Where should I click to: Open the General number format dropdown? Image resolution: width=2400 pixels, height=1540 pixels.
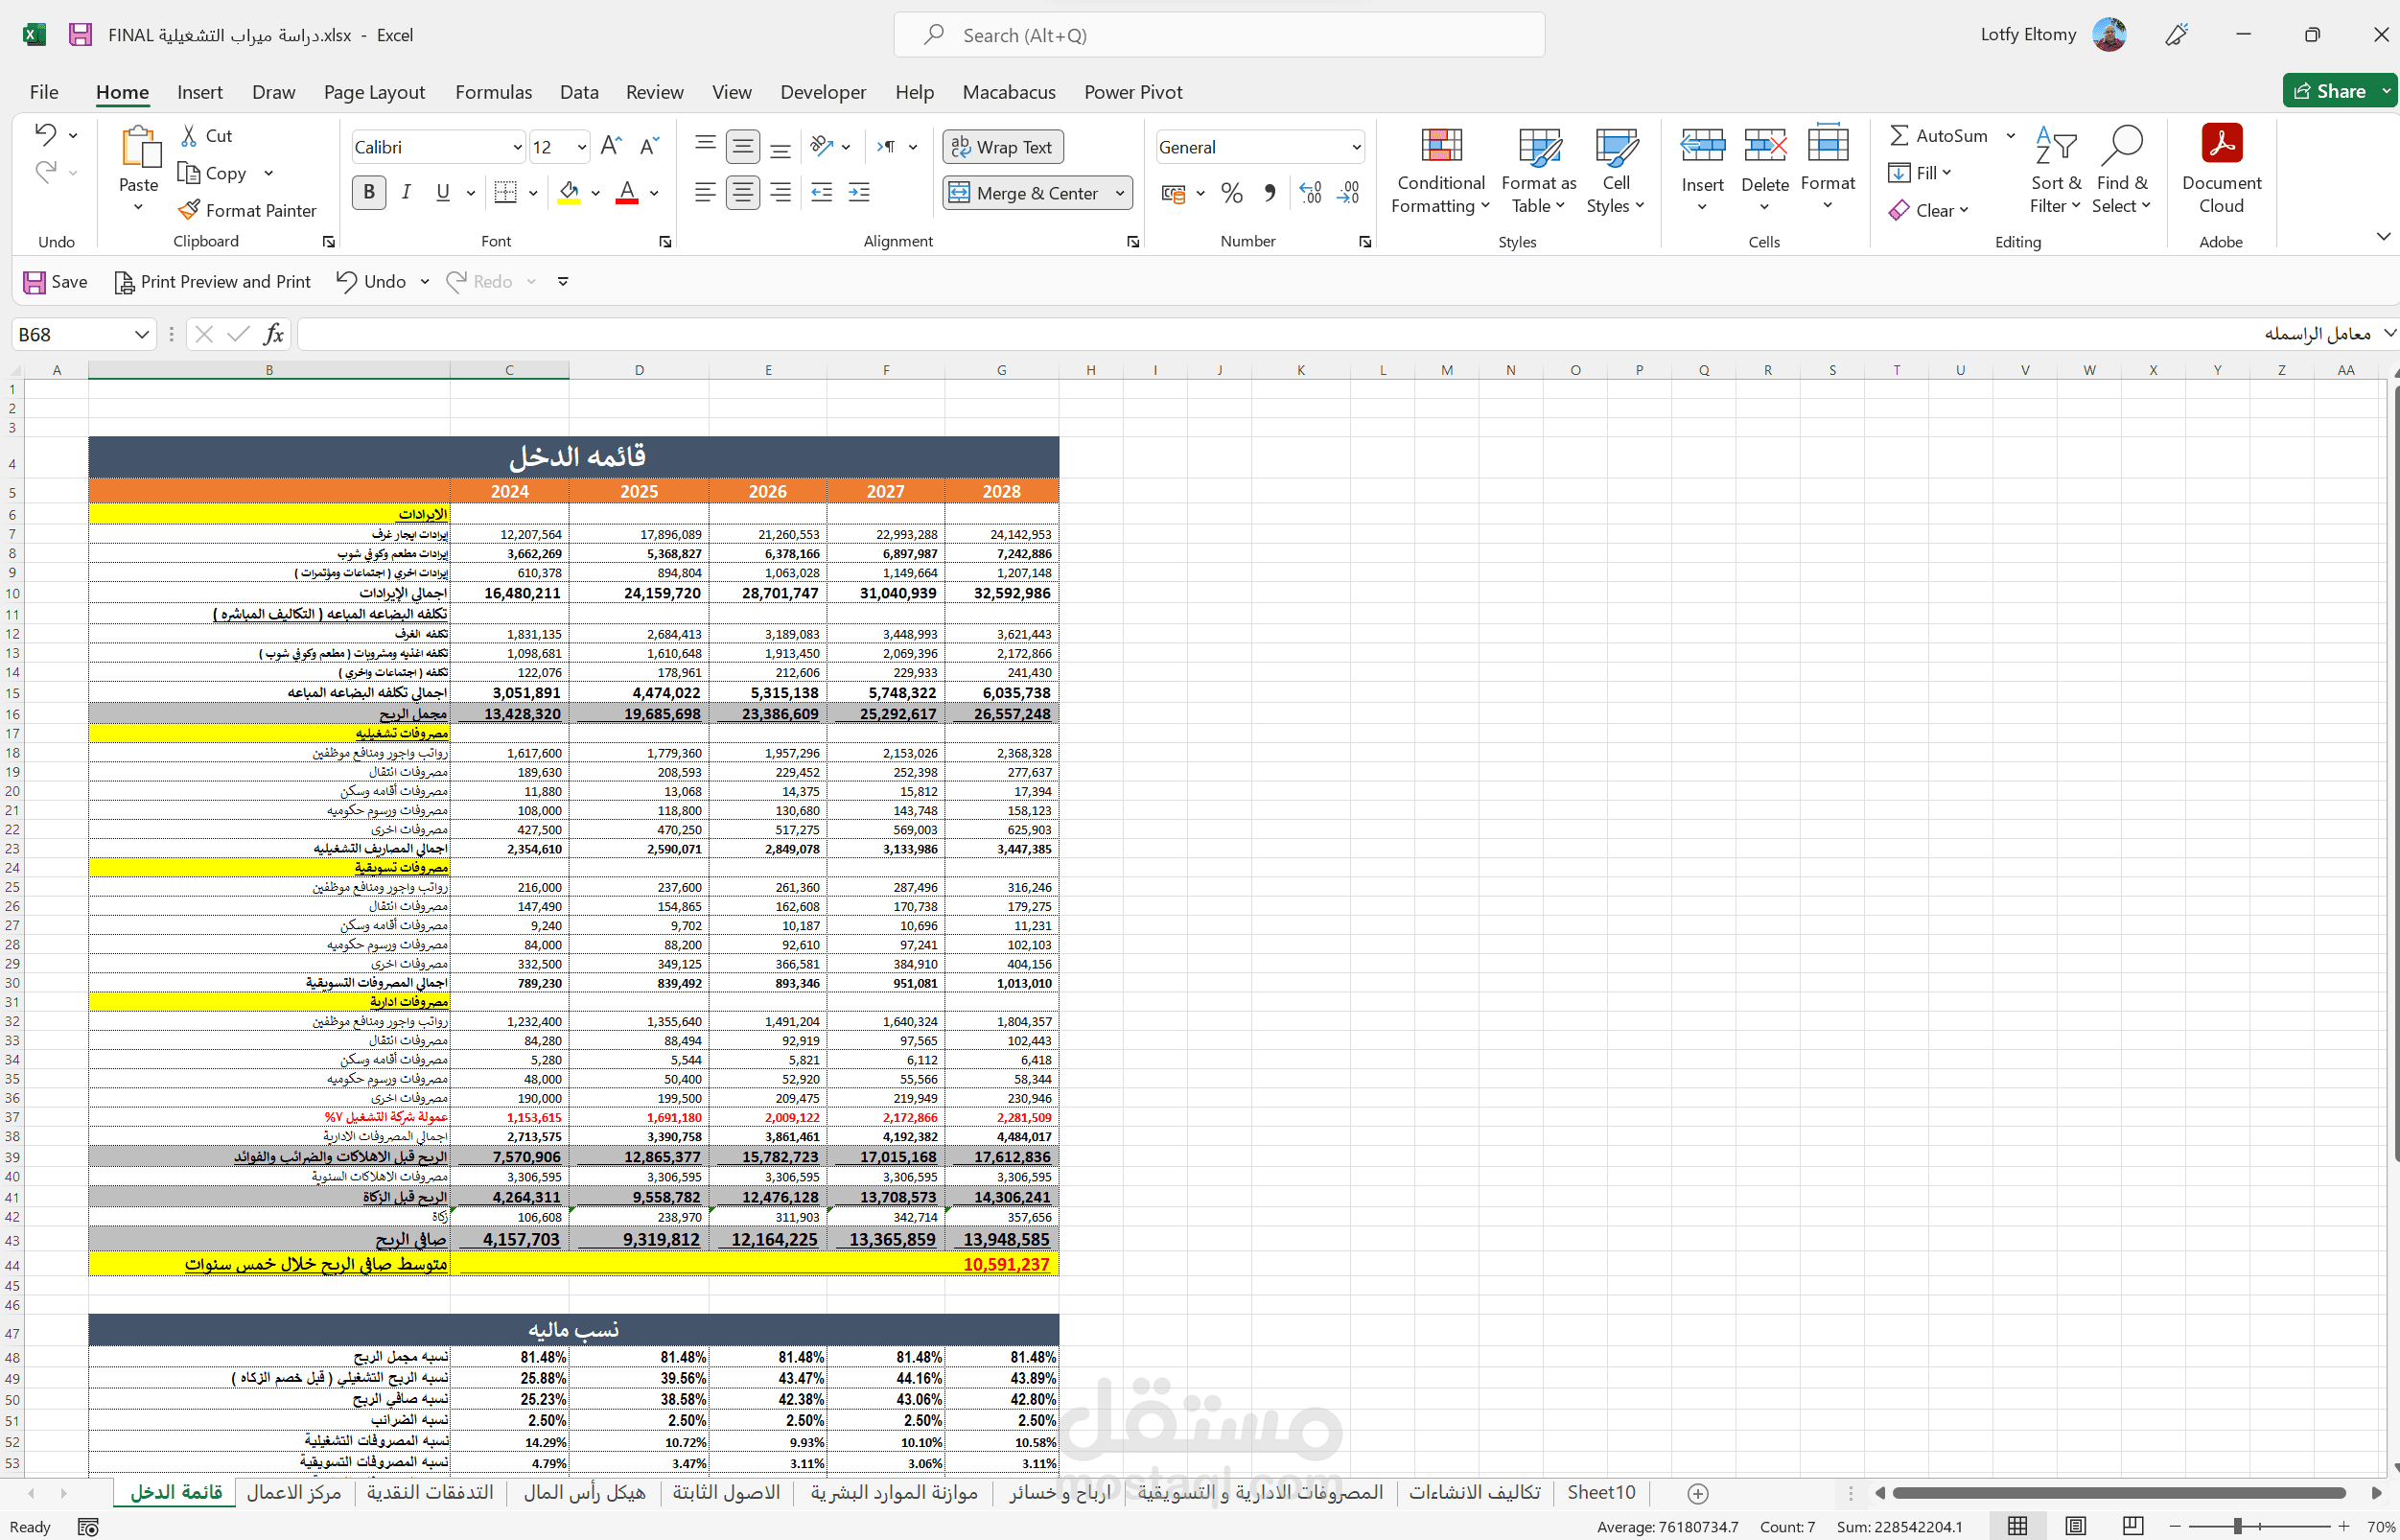(1356, 147)
